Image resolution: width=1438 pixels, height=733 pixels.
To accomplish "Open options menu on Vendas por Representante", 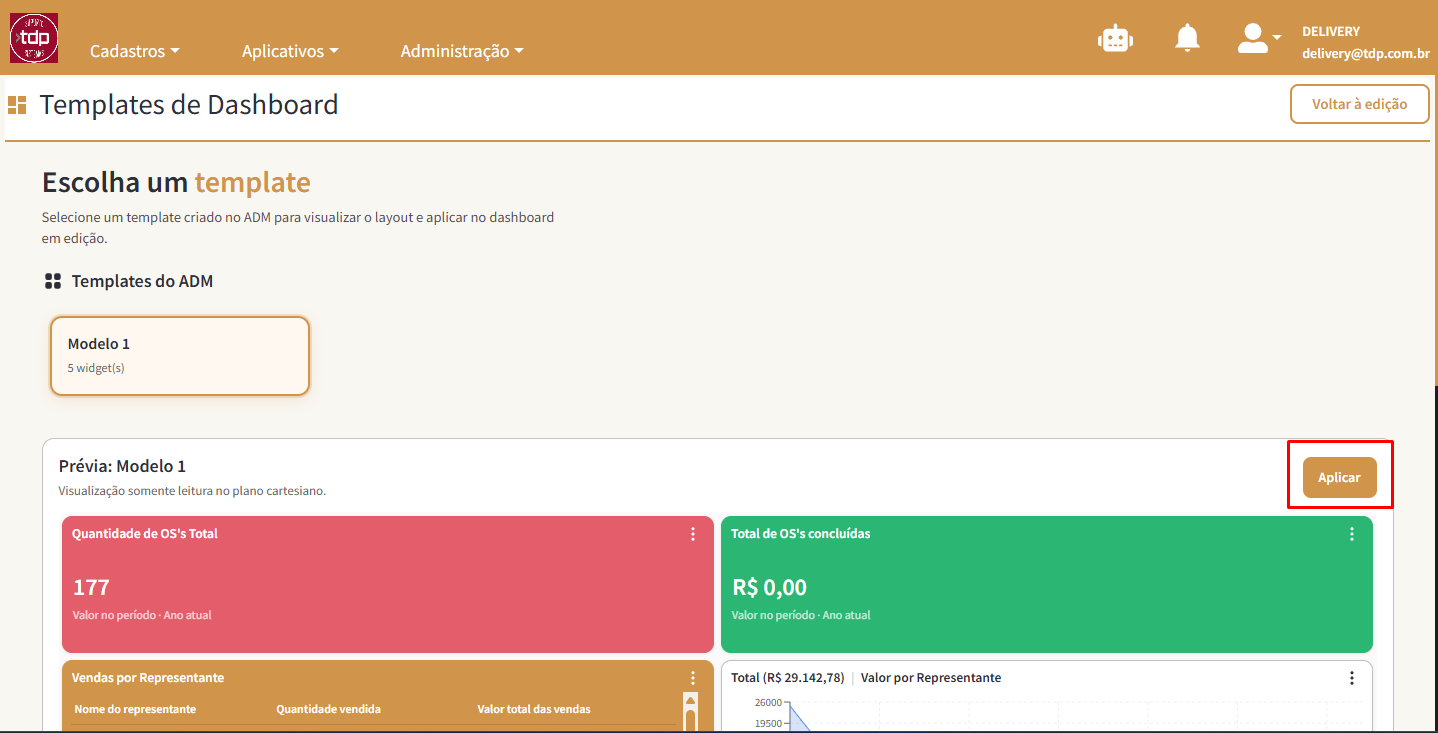I will tap(693, 678).
